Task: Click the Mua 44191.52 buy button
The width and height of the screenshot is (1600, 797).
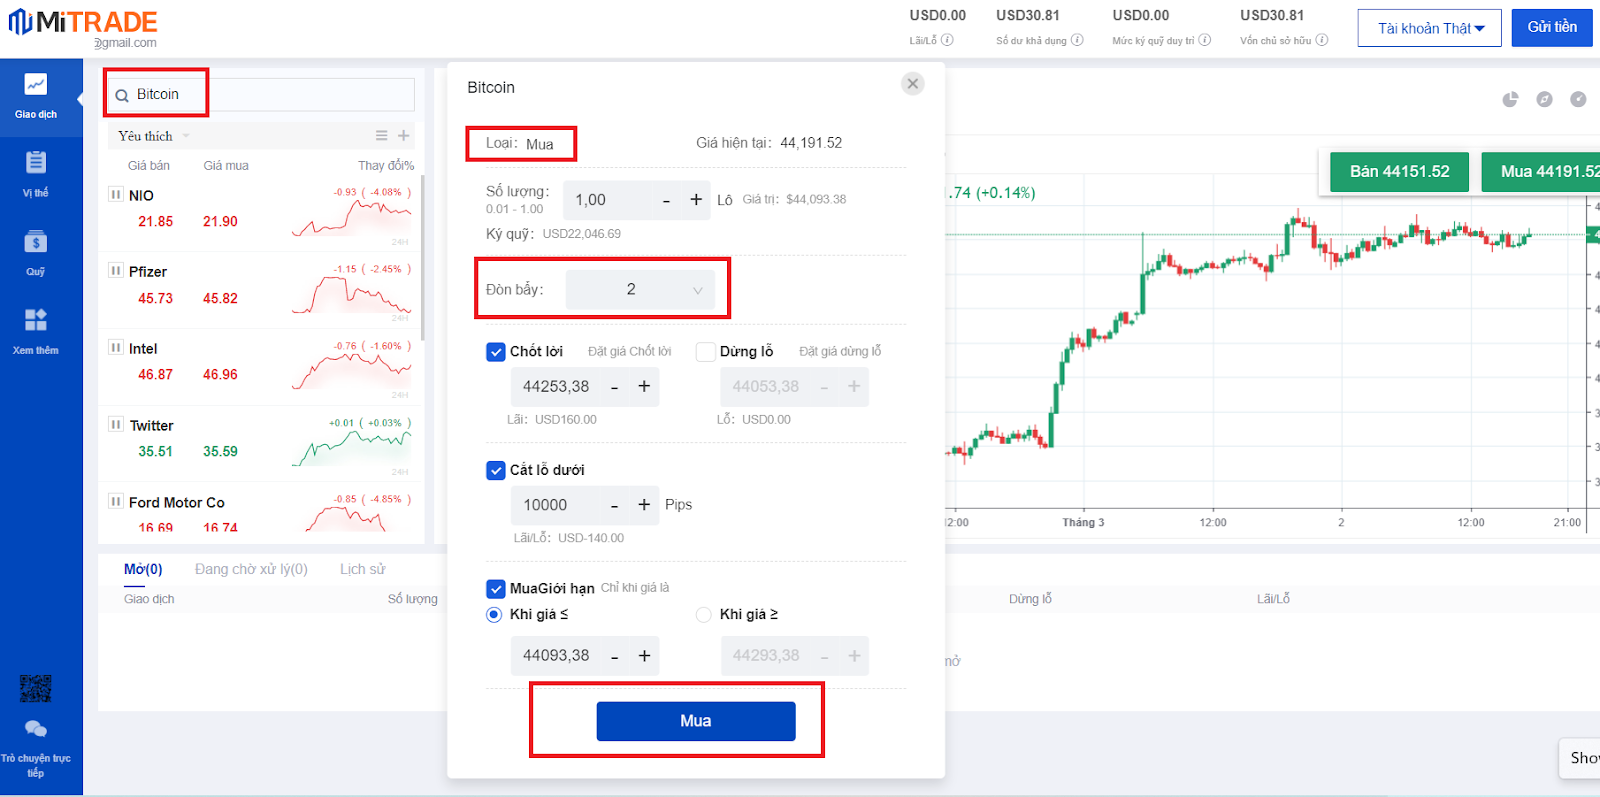Action: point(1541,171)
